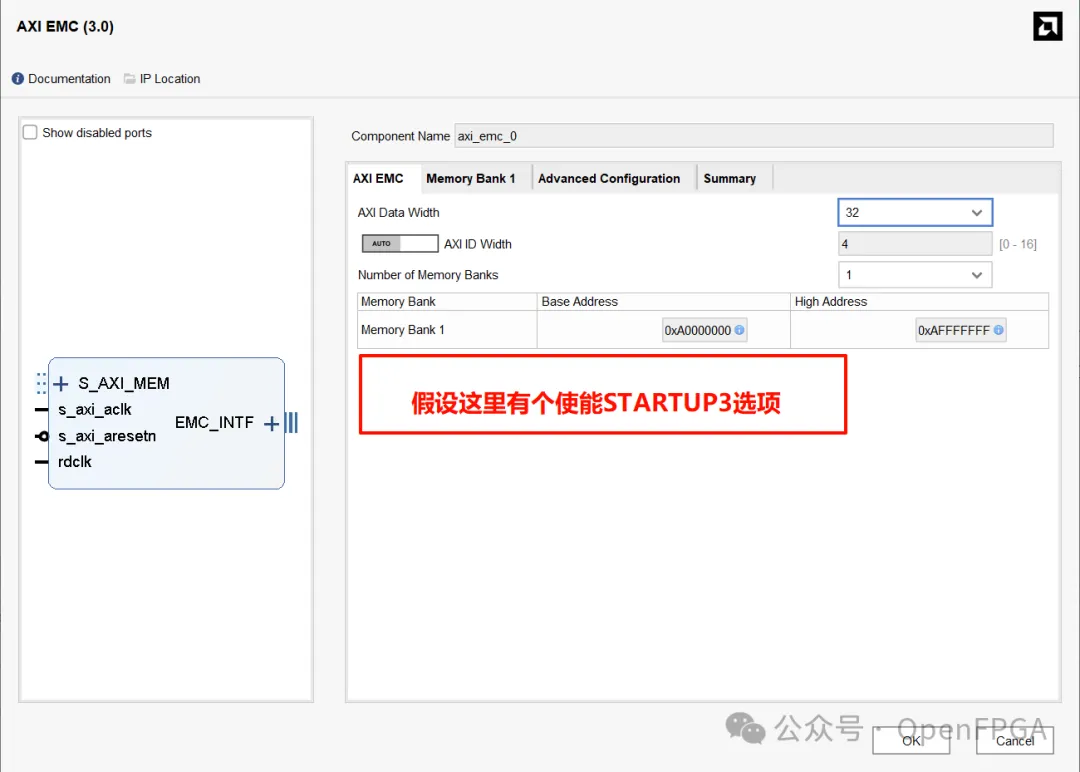The width and height of the screenshot is (1080, 772).
Task: Go to the Summary tab
Action: [729, 179]
